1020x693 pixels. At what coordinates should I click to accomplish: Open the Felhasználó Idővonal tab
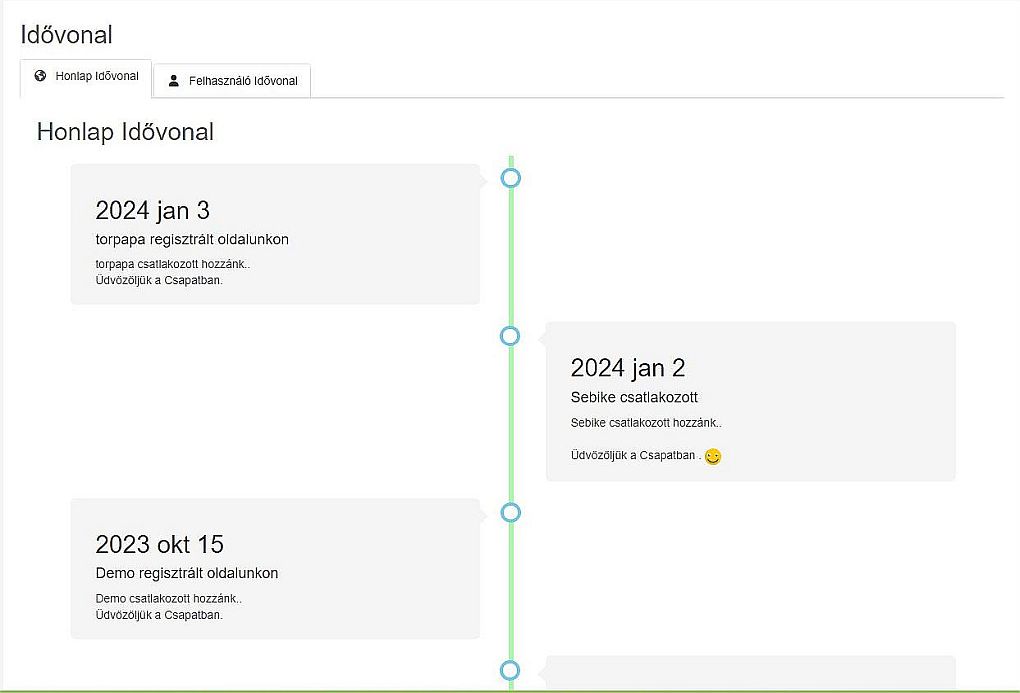(233, 81)
